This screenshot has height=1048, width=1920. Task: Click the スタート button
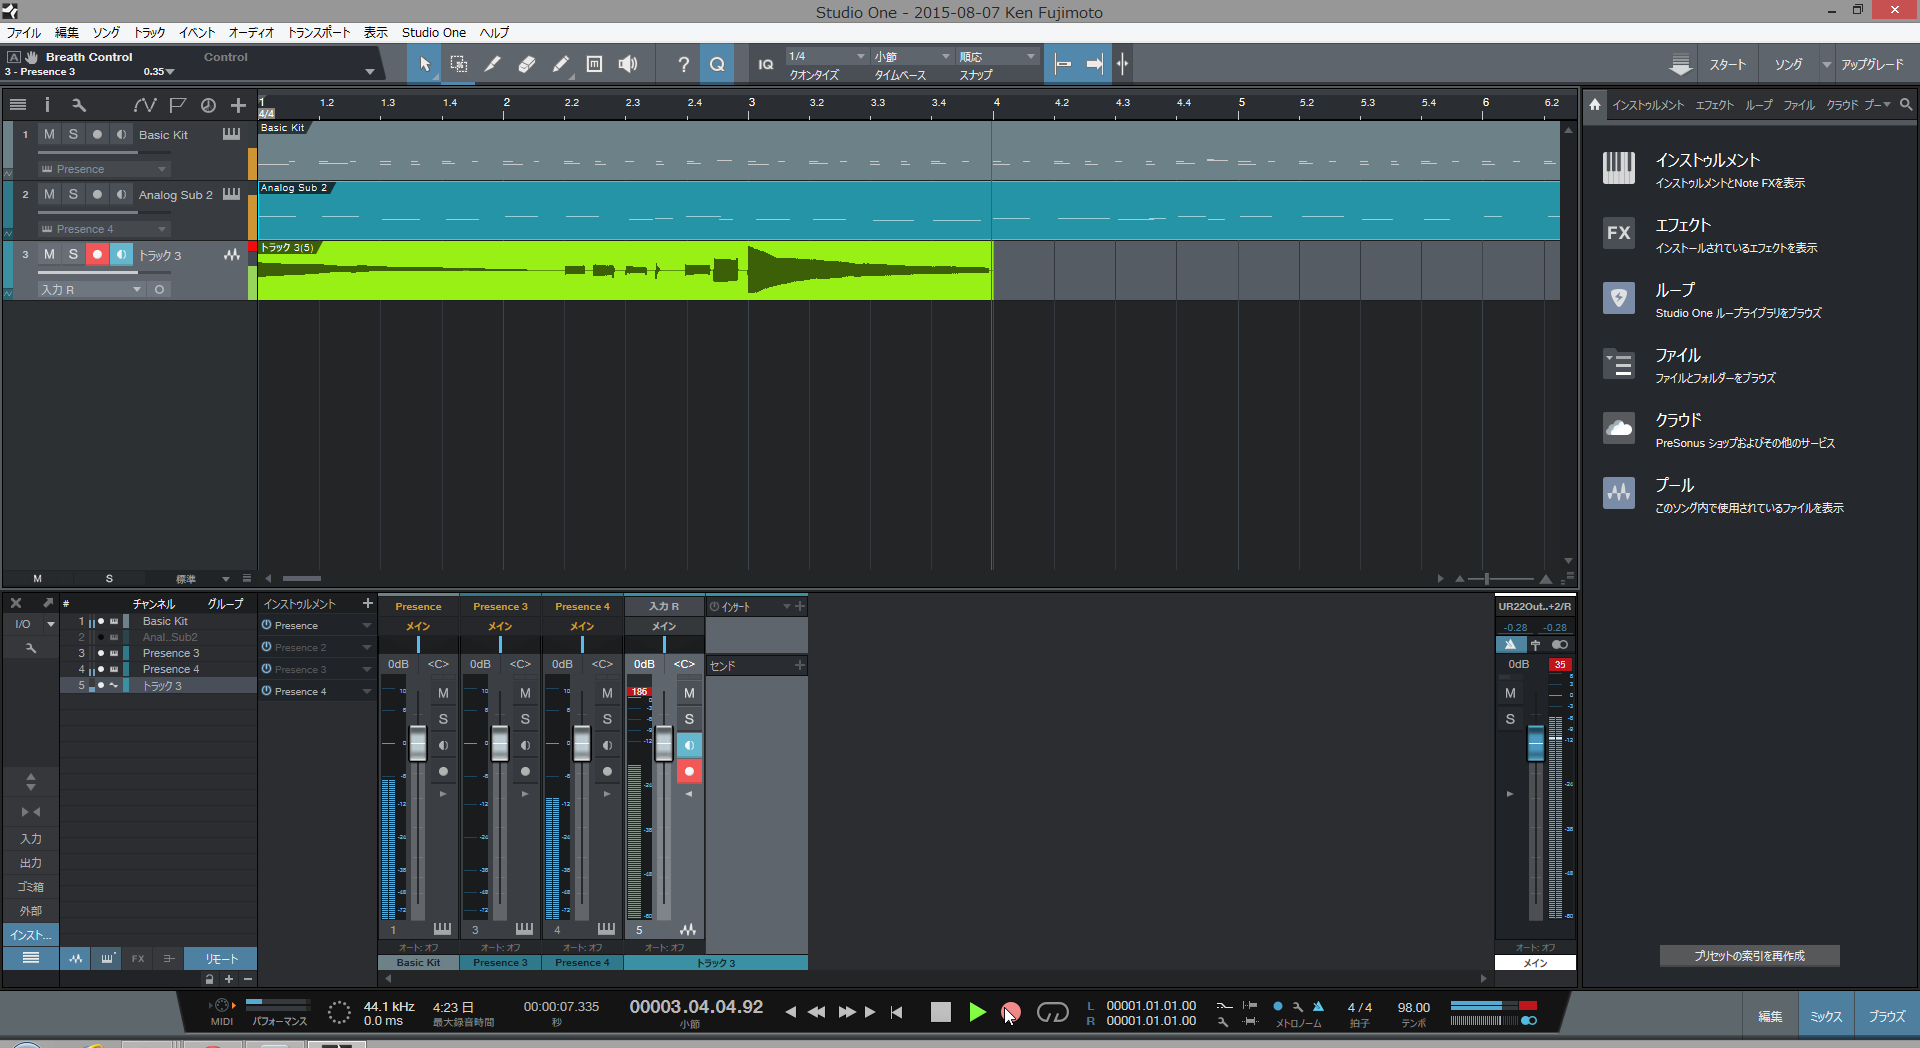point(1727,64)
